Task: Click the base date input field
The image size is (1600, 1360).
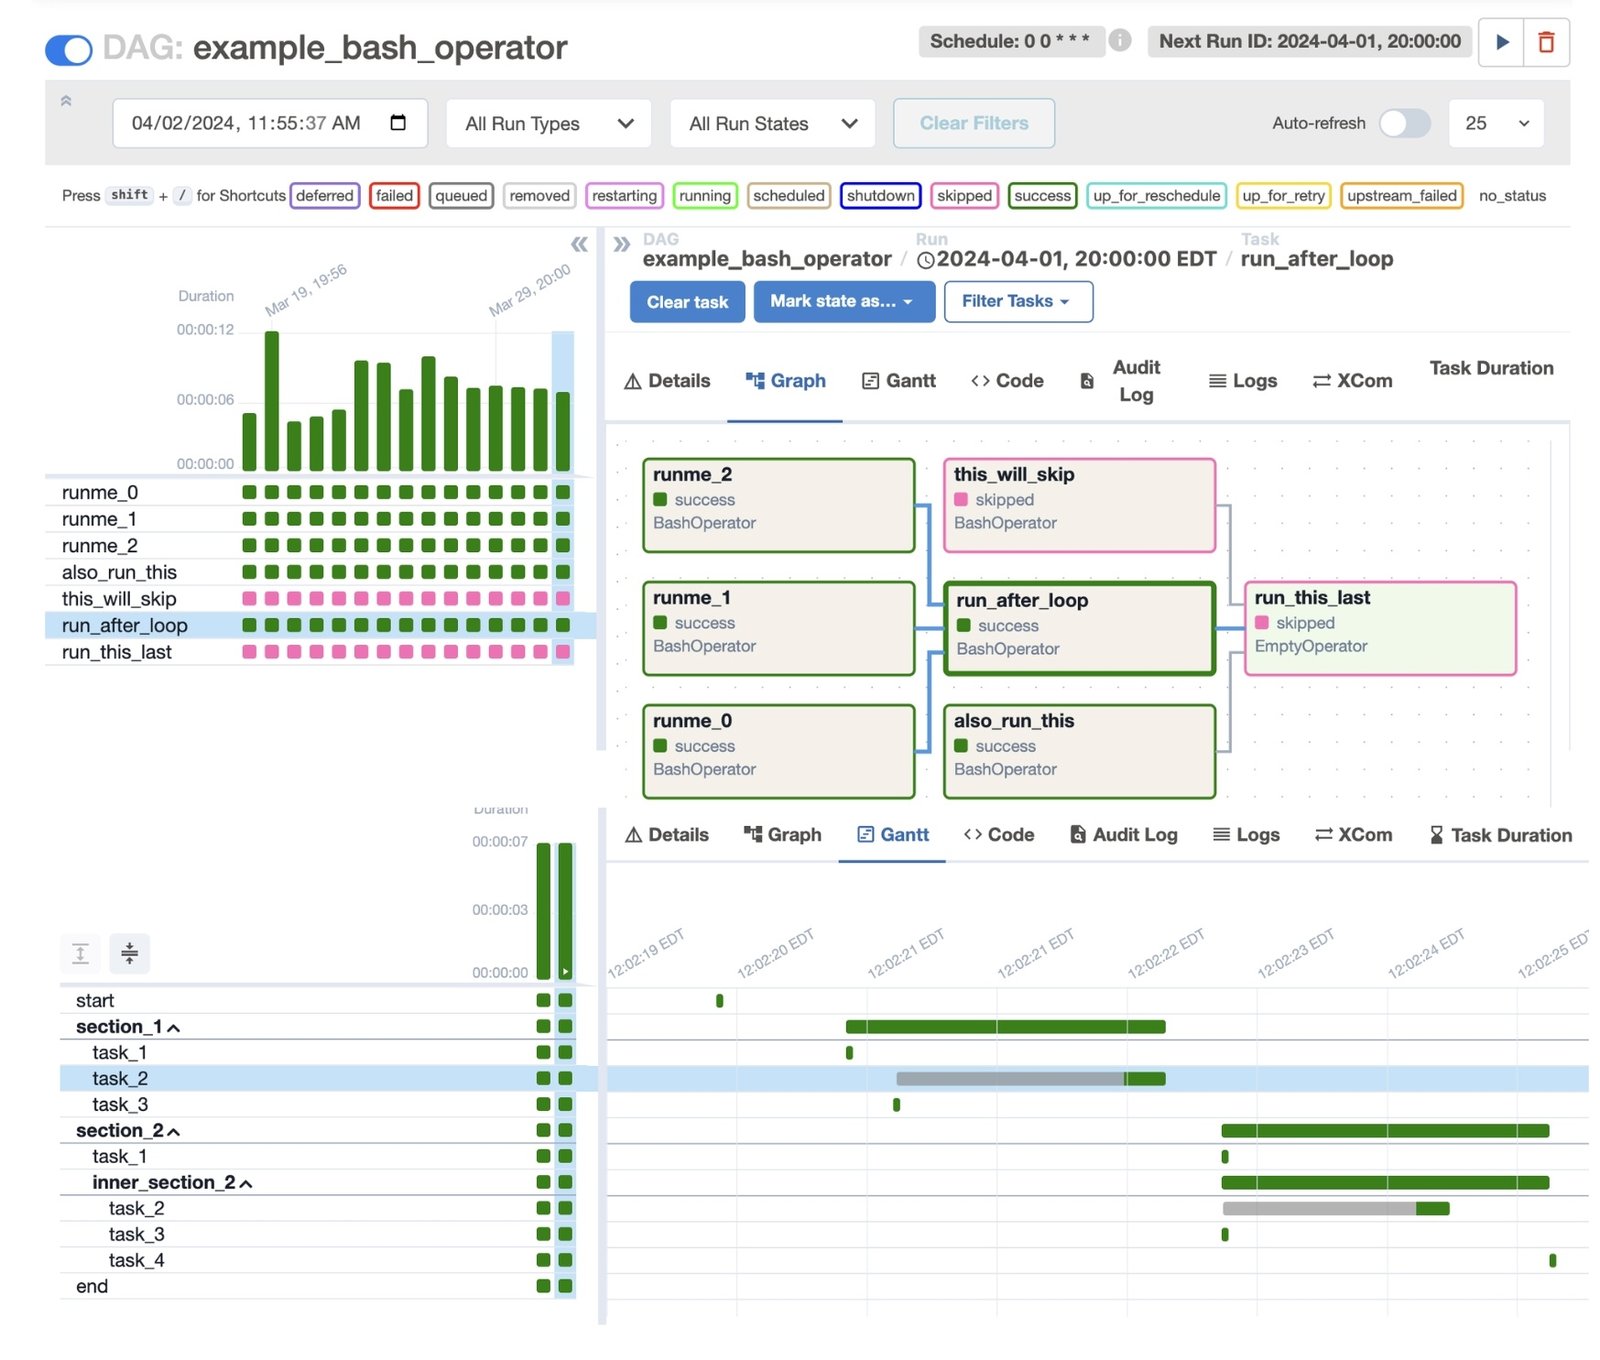Action: click(x=270, y=123)
